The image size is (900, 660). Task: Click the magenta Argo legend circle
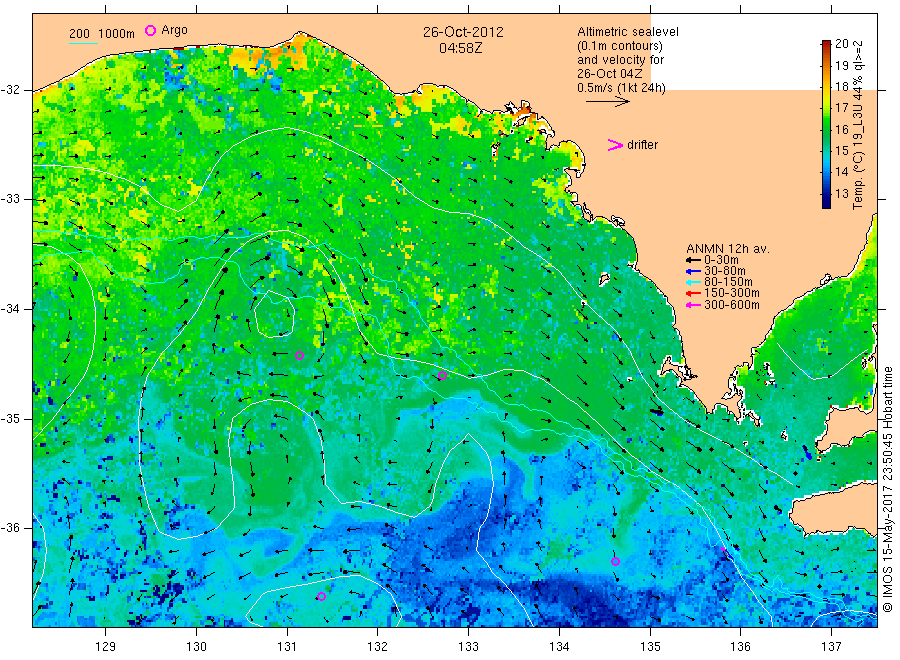pos(150,30)
